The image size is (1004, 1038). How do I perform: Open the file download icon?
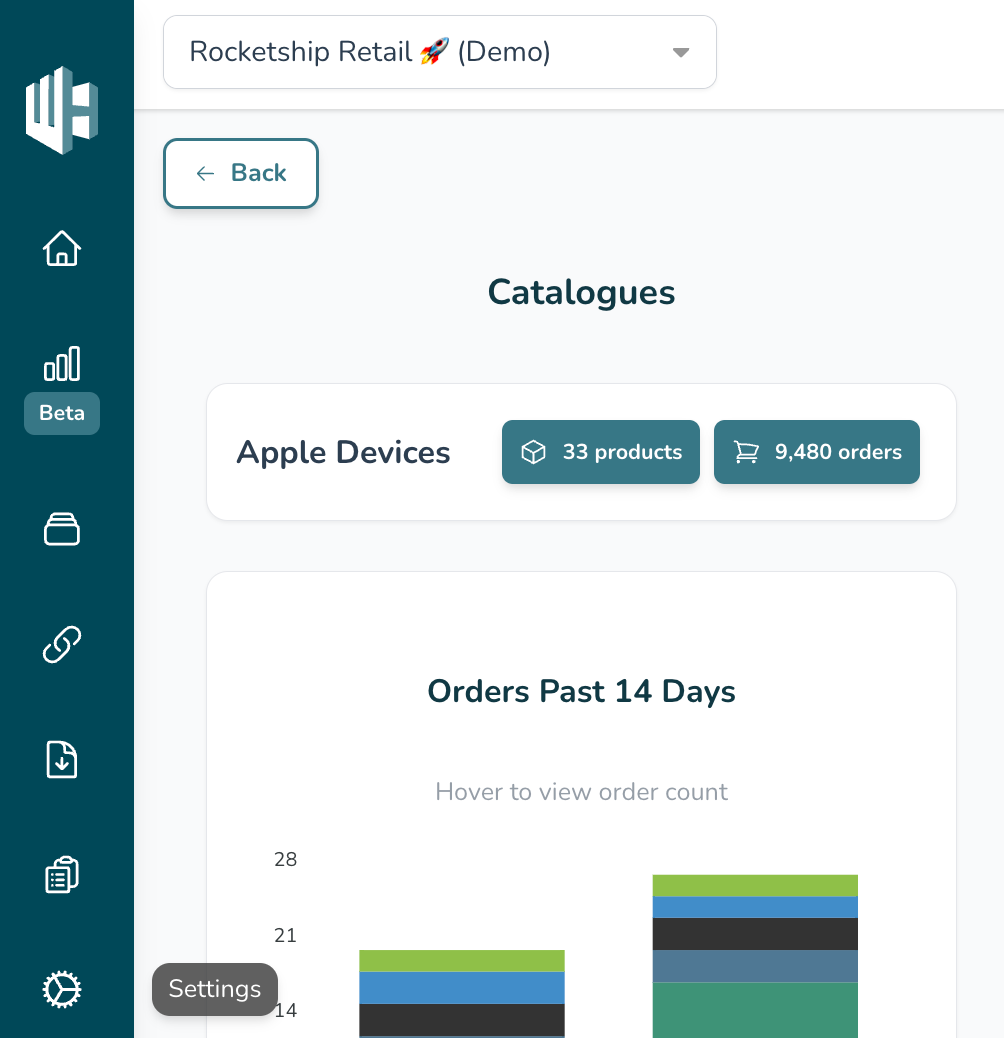62,759
